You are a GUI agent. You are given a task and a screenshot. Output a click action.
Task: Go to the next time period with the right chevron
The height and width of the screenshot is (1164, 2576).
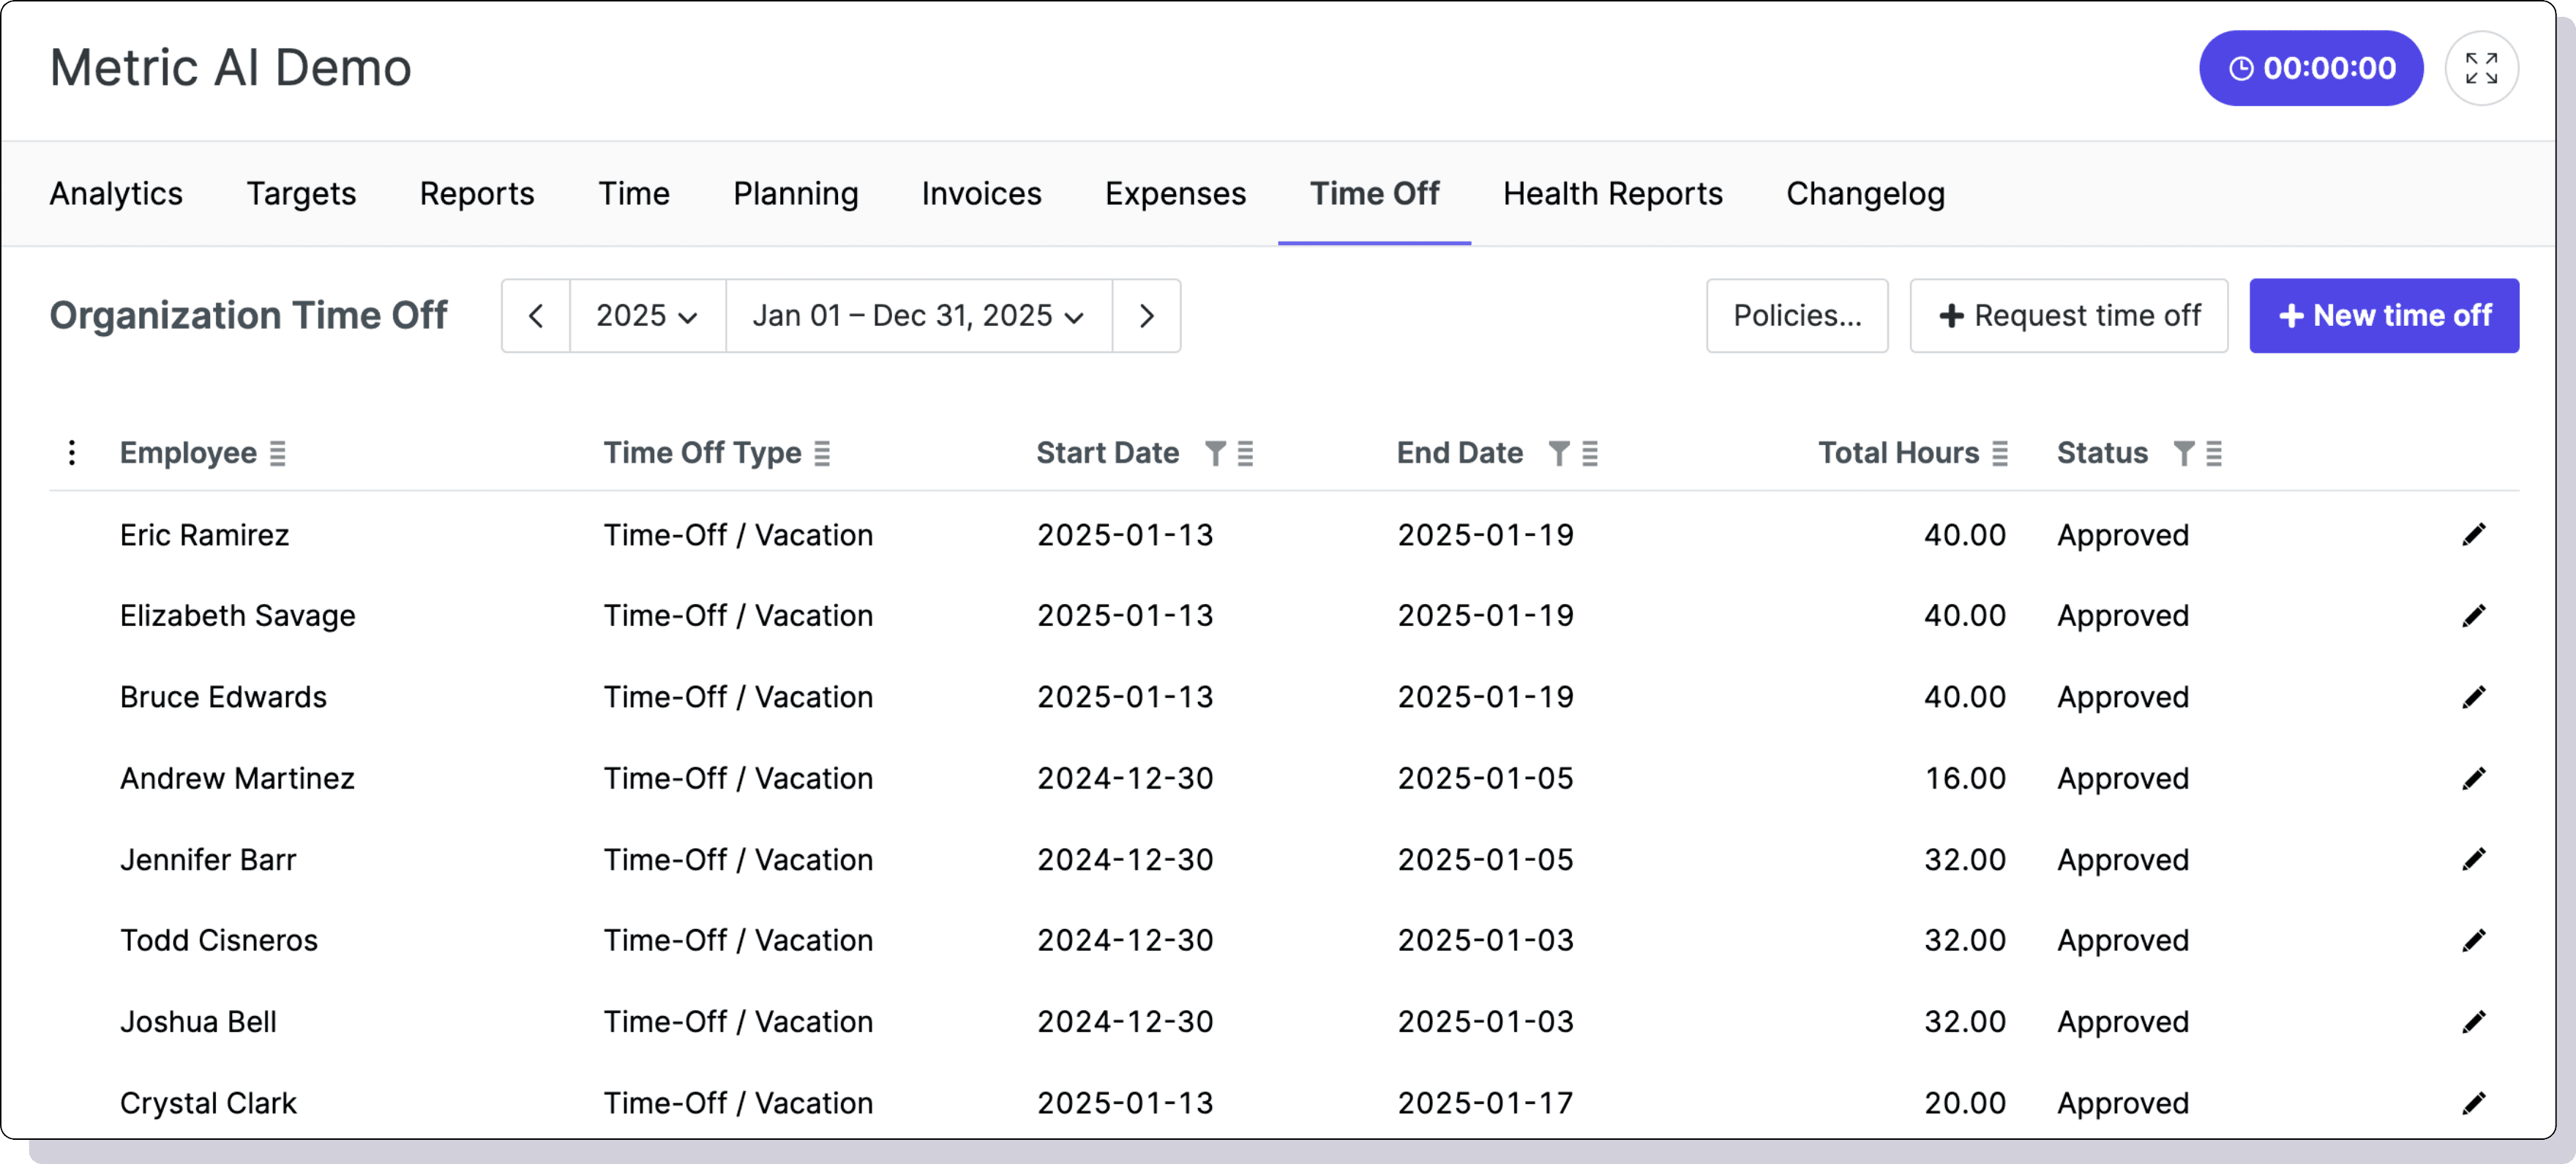[x=1147, y=315]
